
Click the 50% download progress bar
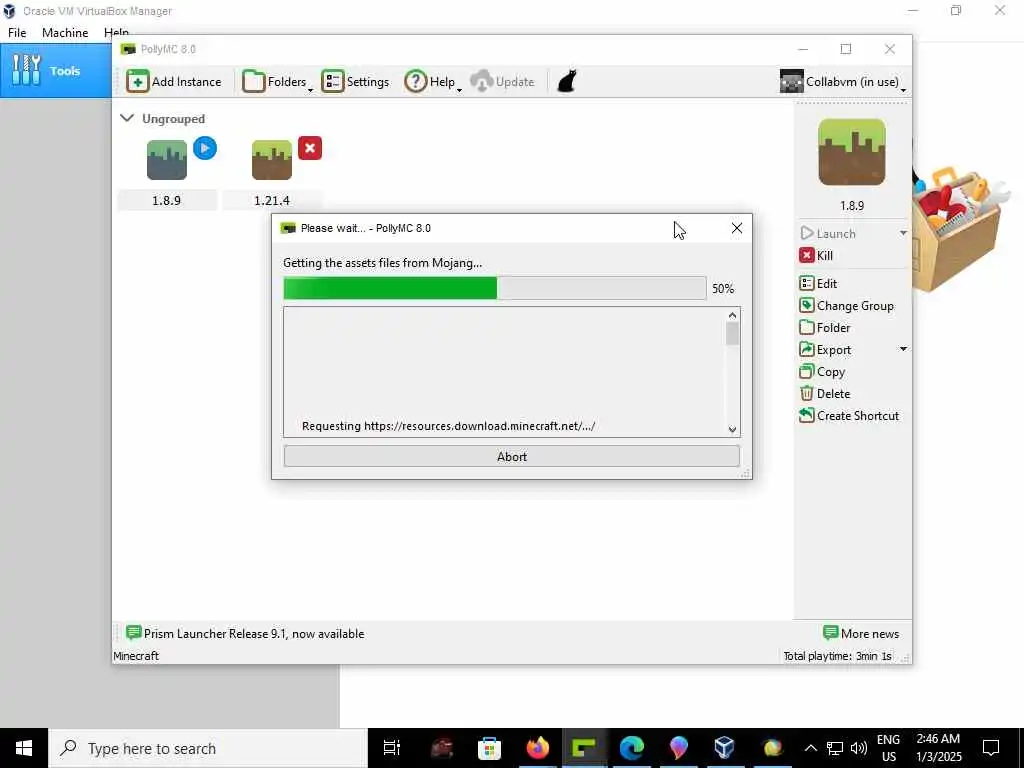point(494,288)
